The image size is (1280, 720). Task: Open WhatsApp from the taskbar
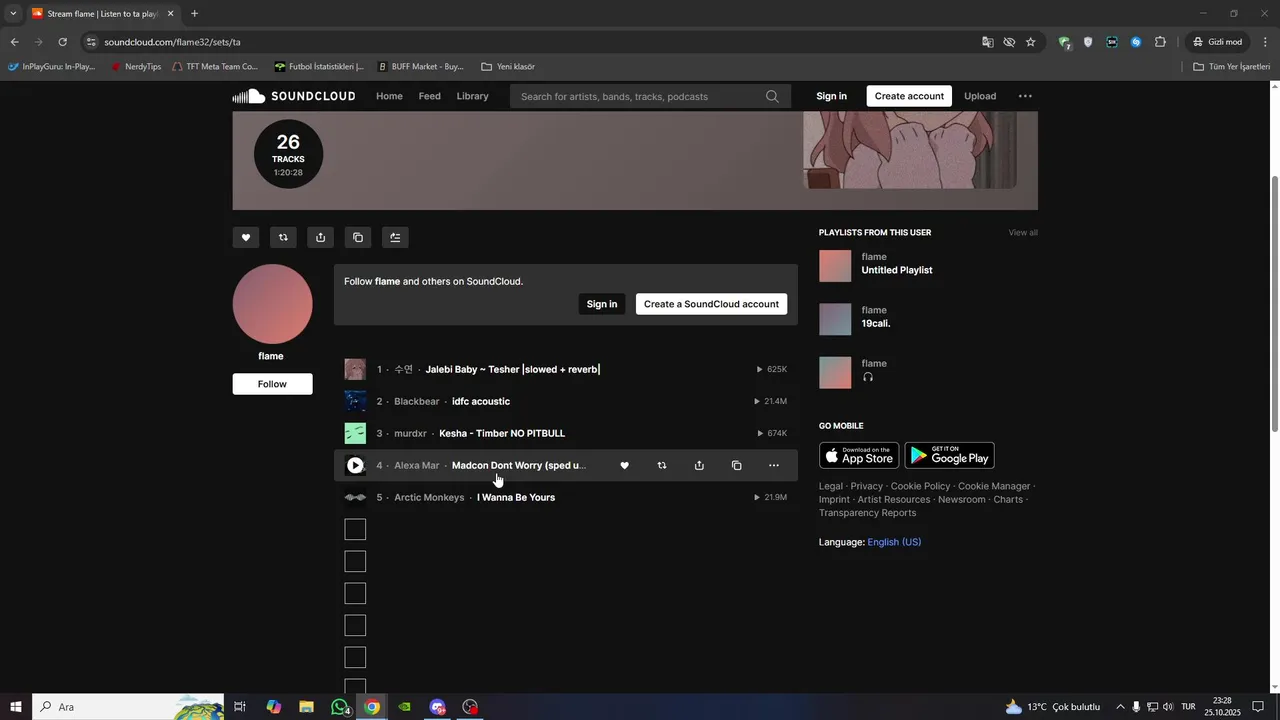[x=340, y=707]
